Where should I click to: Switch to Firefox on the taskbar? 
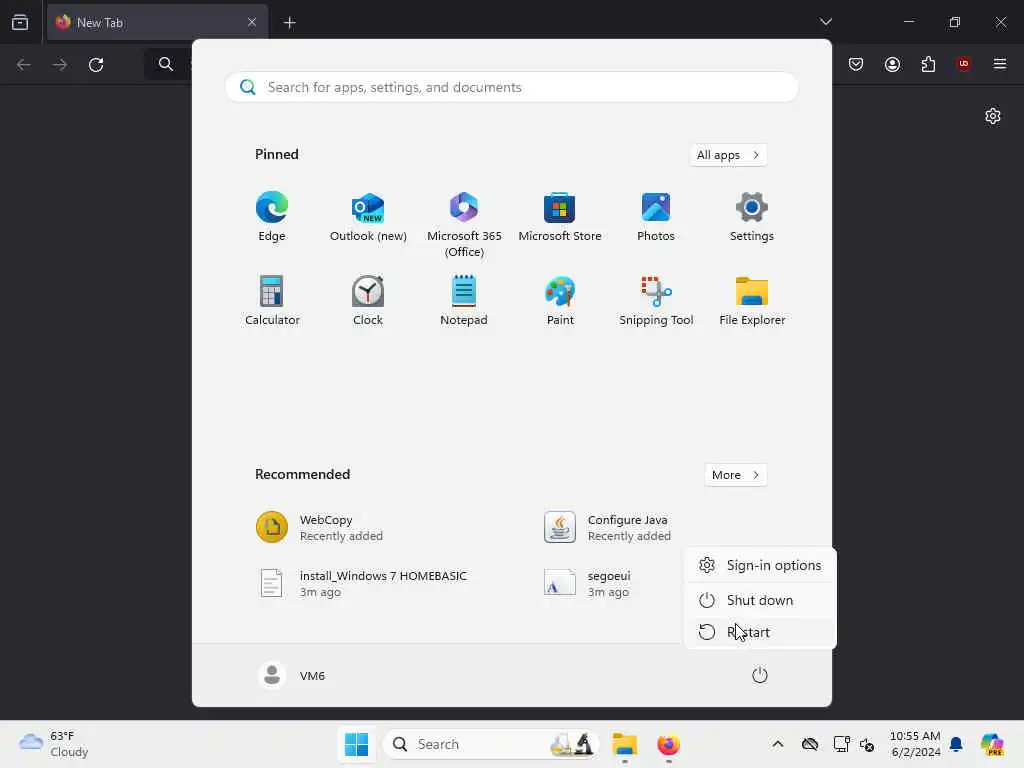pyautogui.click(x=668, y=744)
